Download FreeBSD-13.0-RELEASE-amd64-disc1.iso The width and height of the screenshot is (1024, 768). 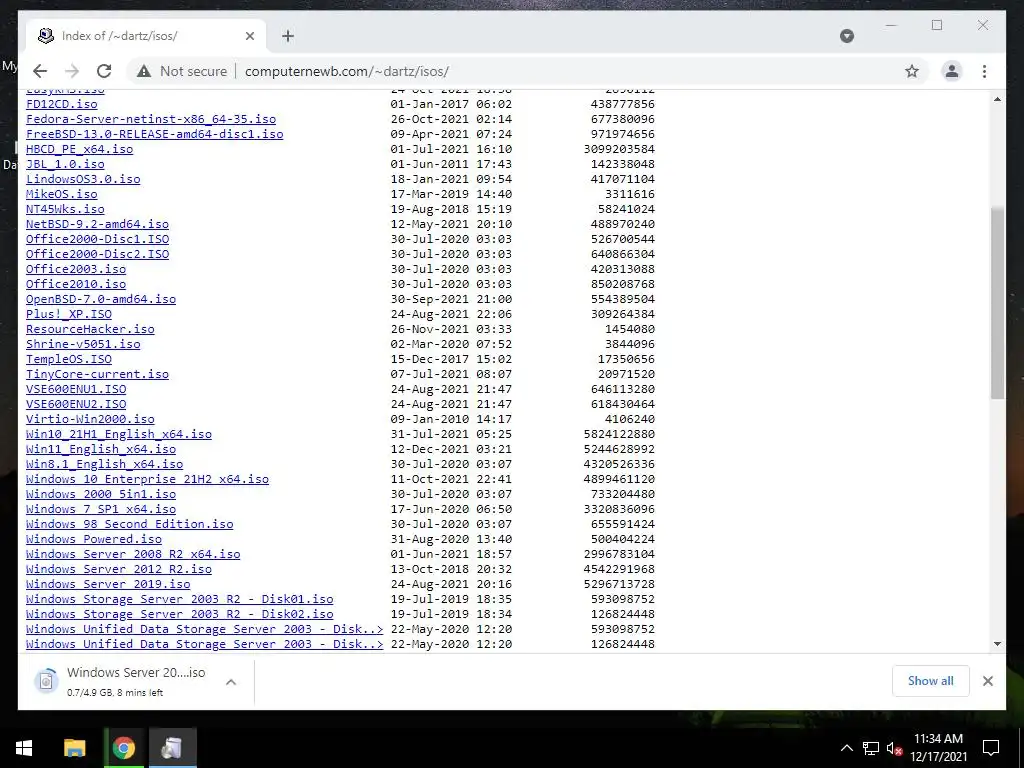pos(155,134)
